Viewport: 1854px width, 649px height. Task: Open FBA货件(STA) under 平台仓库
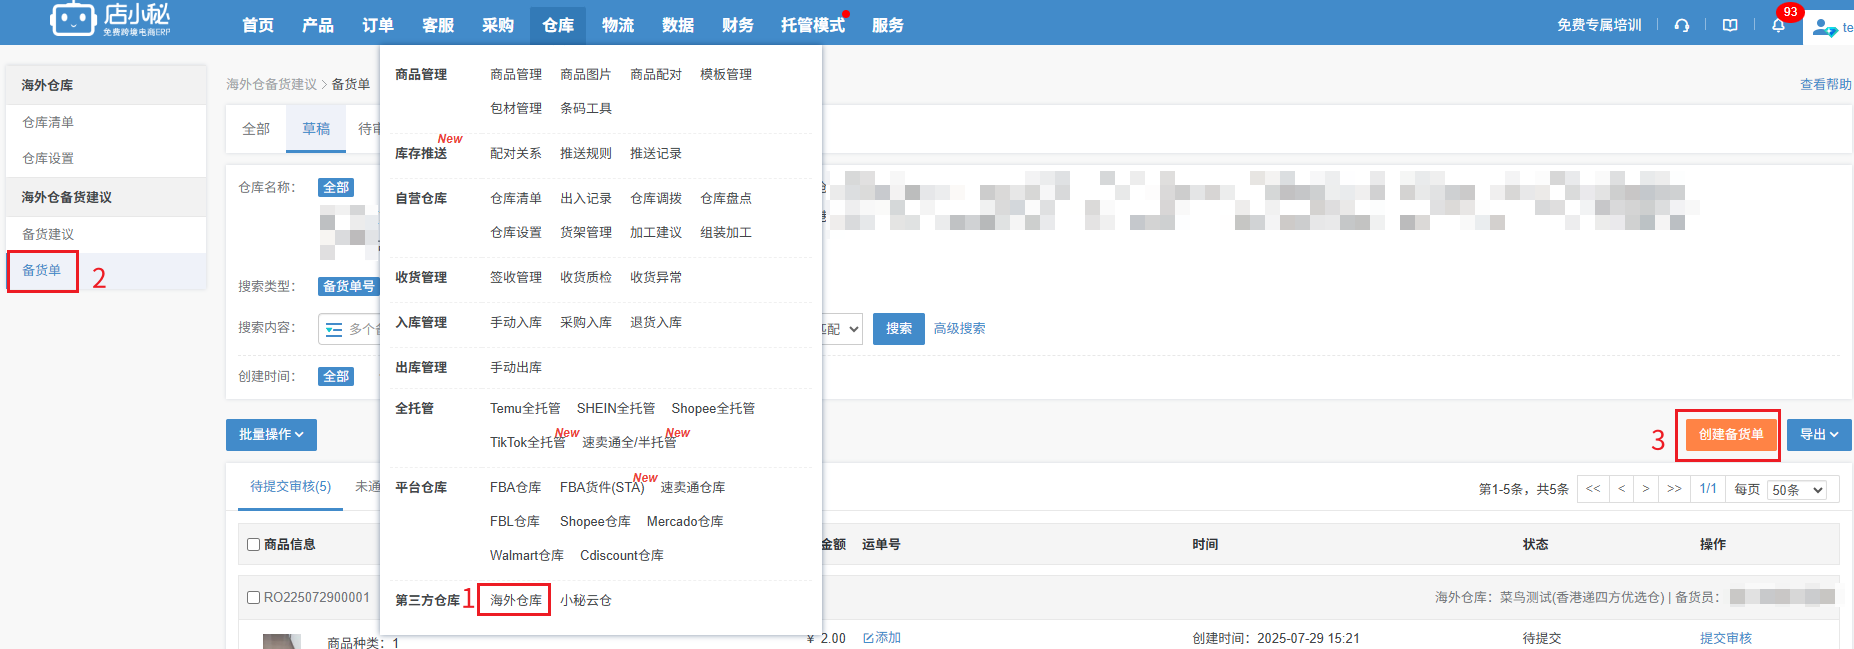pyautogui.click(x=602, y=487)
